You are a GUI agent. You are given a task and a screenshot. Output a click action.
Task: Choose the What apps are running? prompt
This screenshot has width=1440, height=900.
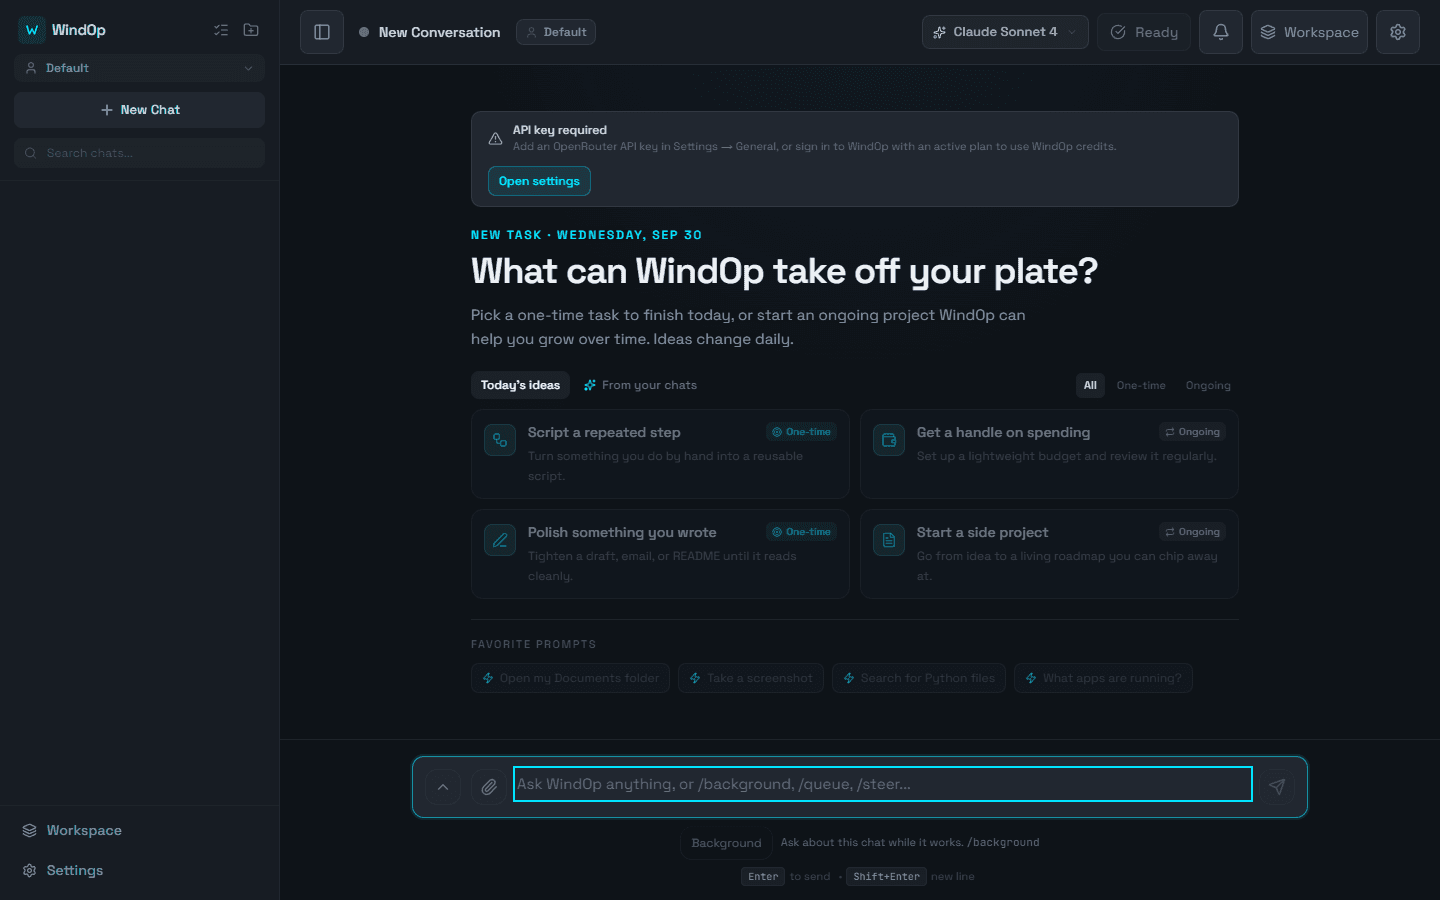1103,678
